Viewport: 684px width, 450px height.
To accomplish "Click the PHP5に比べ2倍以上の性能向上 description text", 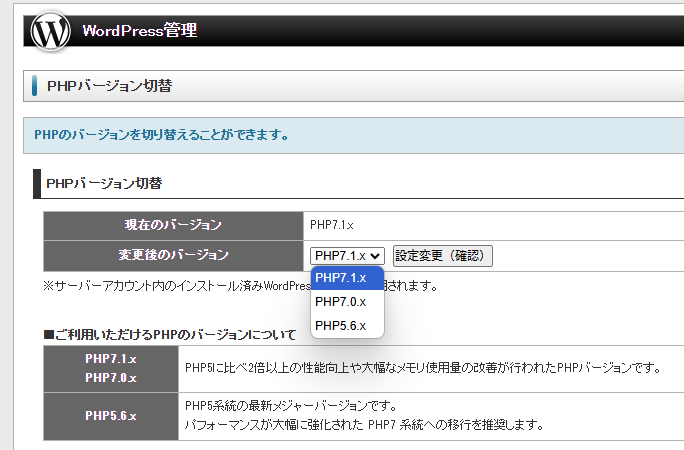I will click(423, 368).
